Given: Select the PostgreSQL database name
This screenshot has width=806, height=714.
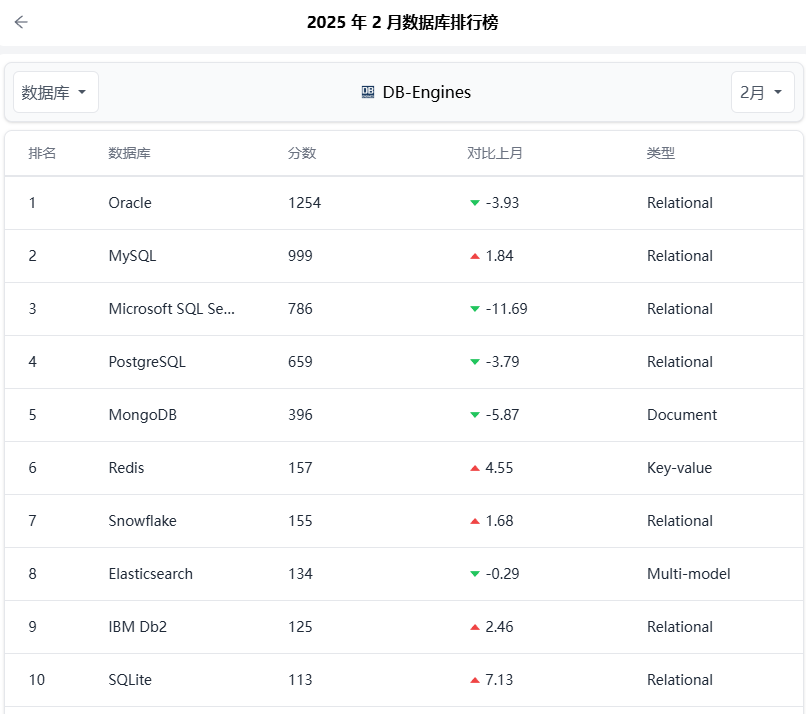Looking at the screenshot, I should pos(147,362).
